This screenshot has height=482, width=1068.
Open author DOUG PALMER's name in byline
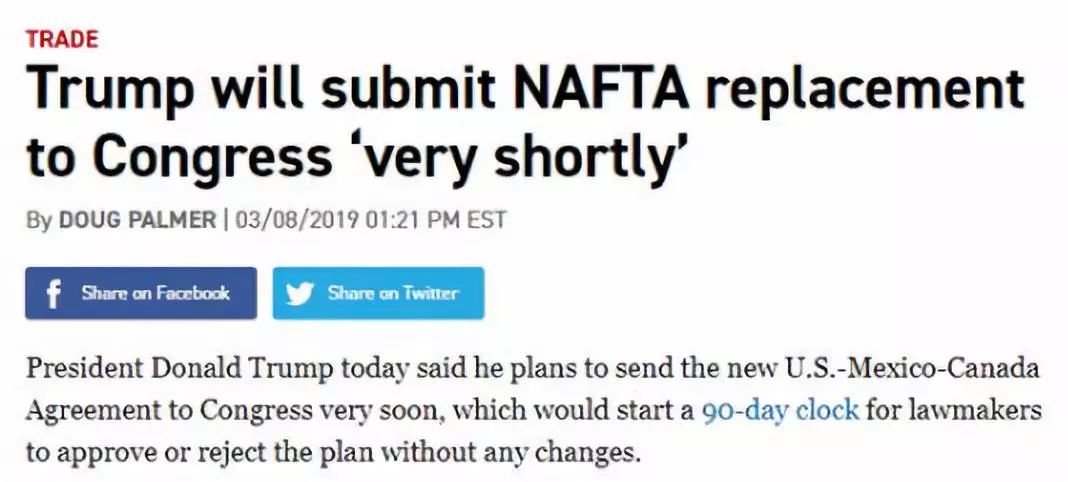pyautogui.click(x=137, y=219)
